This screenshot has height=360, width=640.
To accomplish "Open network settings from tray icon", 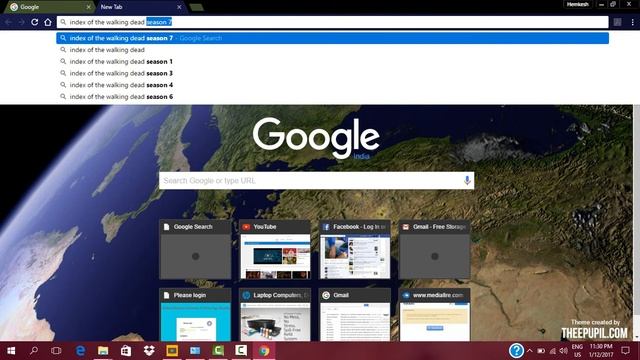I will [x=553, y=351].
